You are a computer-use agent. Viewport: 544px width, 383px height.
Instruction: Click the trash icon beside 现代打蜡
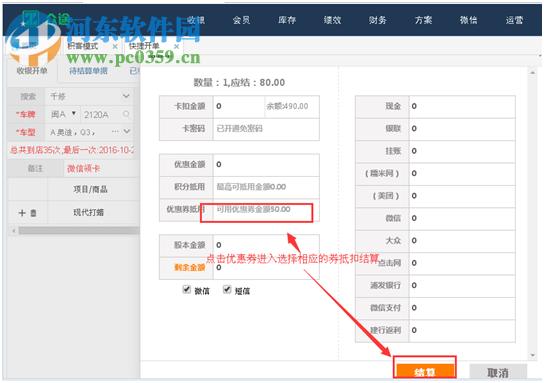click(x=33, y=213)
